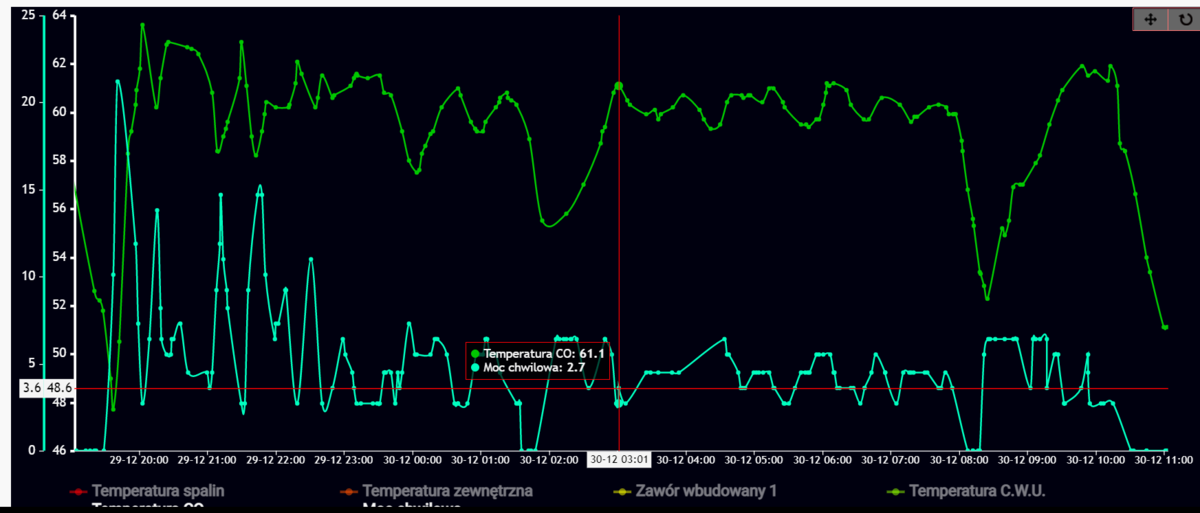1200x513 pixels.
Task: Click the red line marker beside Temperatura spalin
Action: click(77, 491)
